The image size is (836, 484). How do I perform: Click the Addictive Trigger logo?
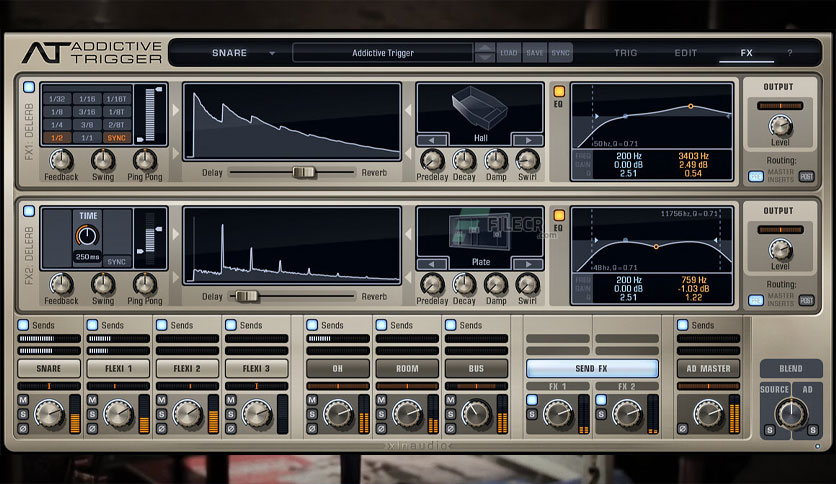(x=92, y=52)
